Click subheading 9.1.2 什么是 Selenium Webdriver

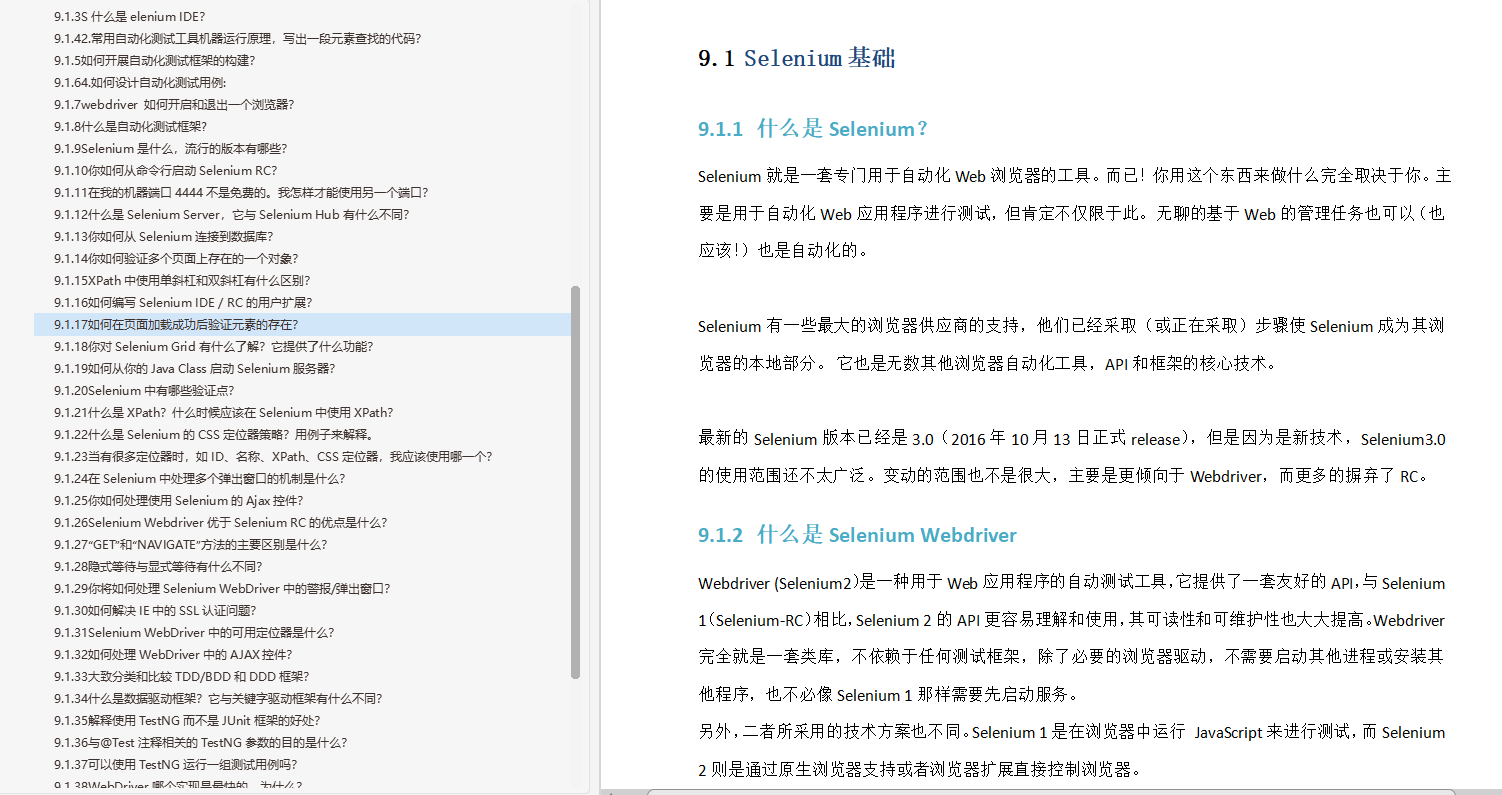tap(857, 535)
